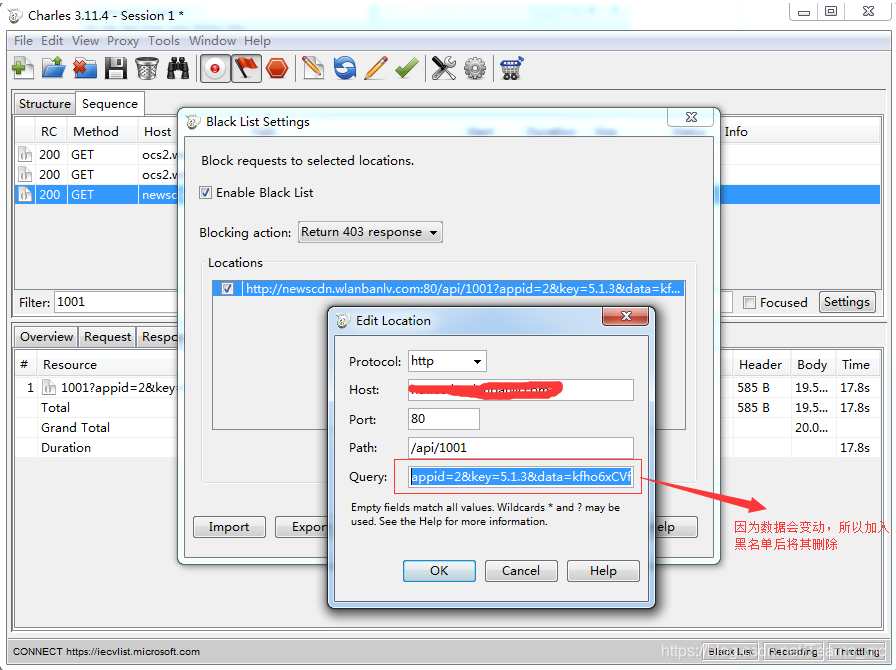The height and width of the screenshot is (670, 896).
Task: Open the Help menu
Action: point(257,41)
